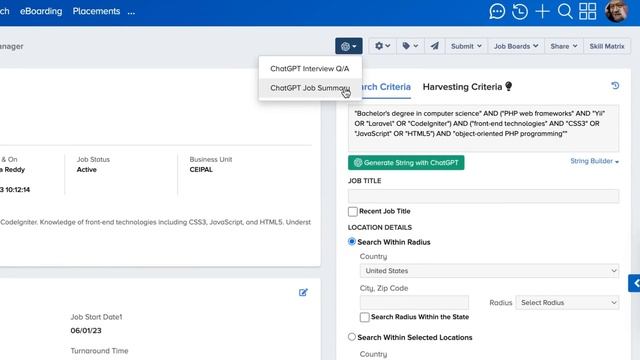The image size is (640, 360).
Task: Open the chat messages icon
Action: (497, 11)
